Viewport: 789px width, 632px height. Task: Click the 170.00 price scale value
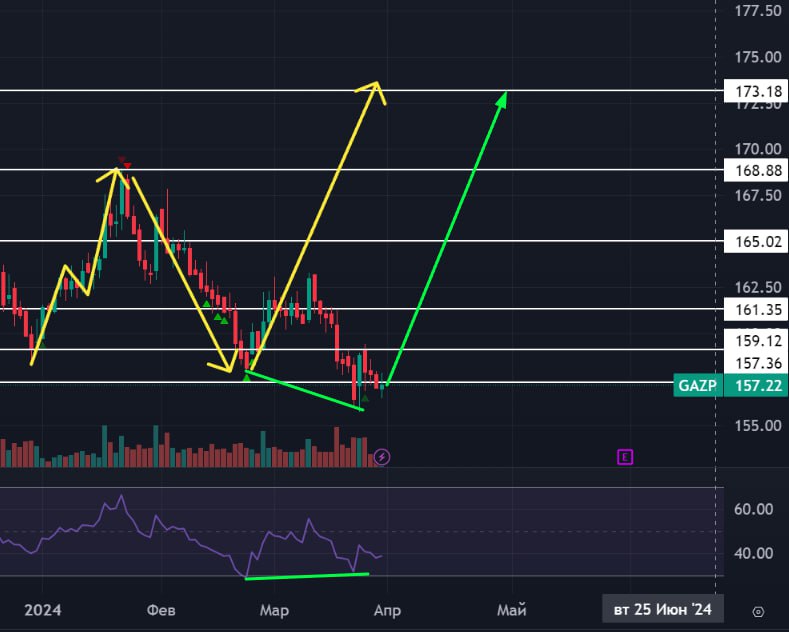point(758,149)
